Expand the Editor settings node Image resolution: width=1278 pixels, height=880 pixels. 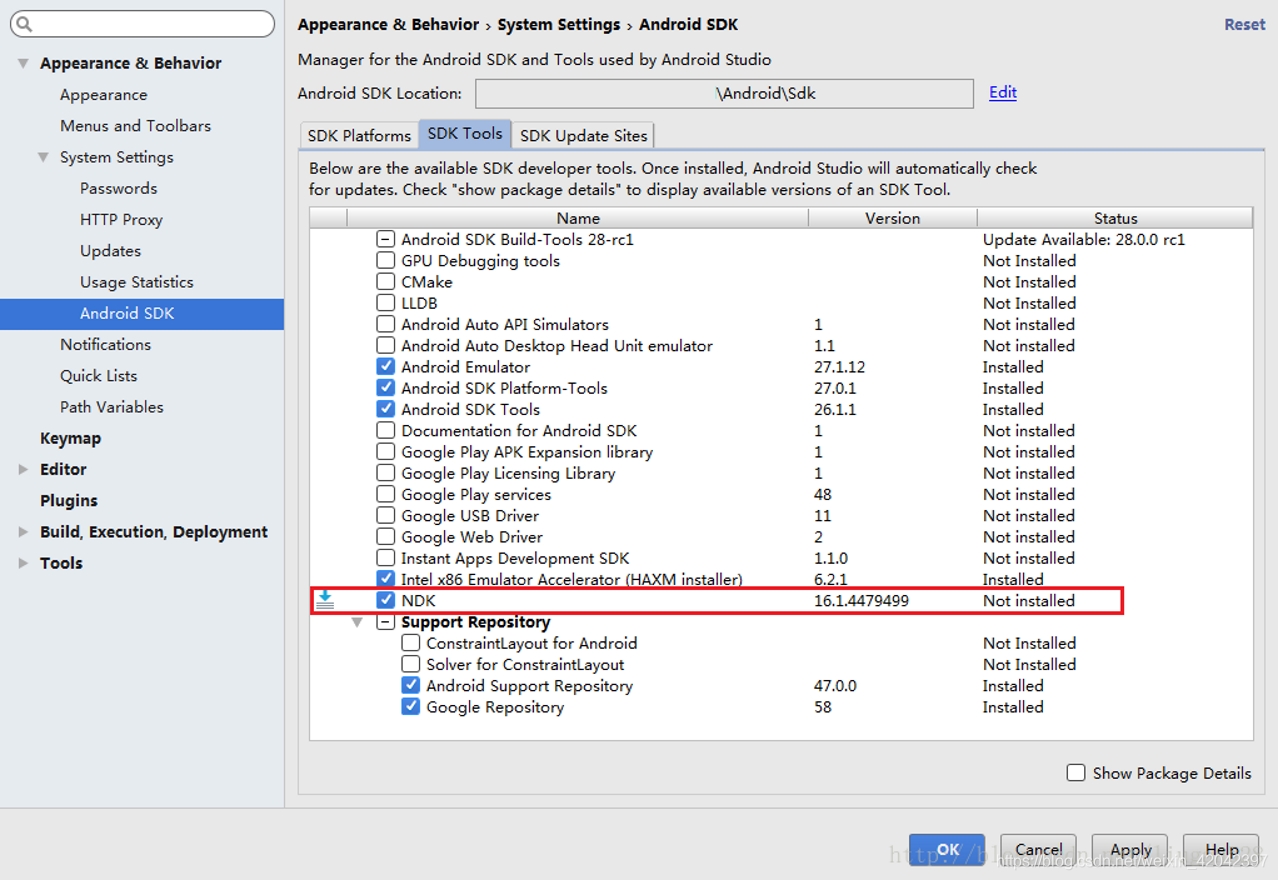point(22,469)
